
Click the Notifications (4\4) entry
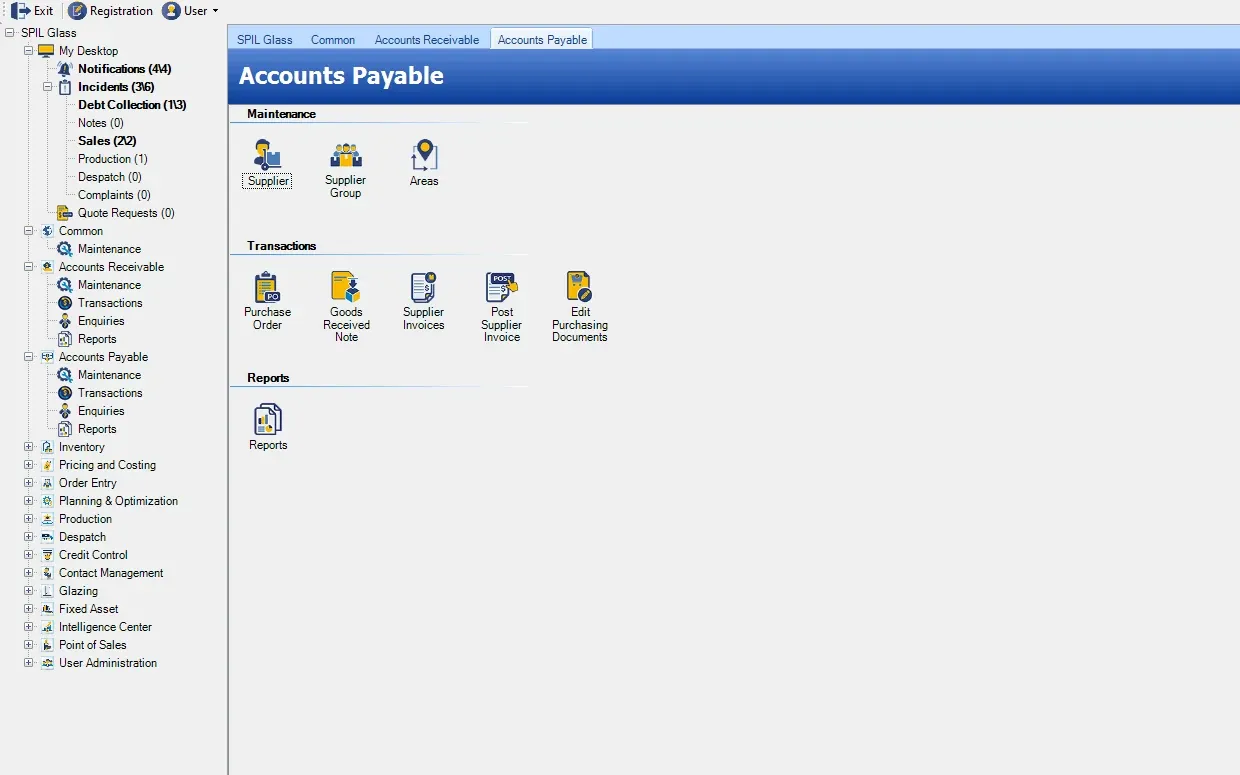click(x=125, y=69)
